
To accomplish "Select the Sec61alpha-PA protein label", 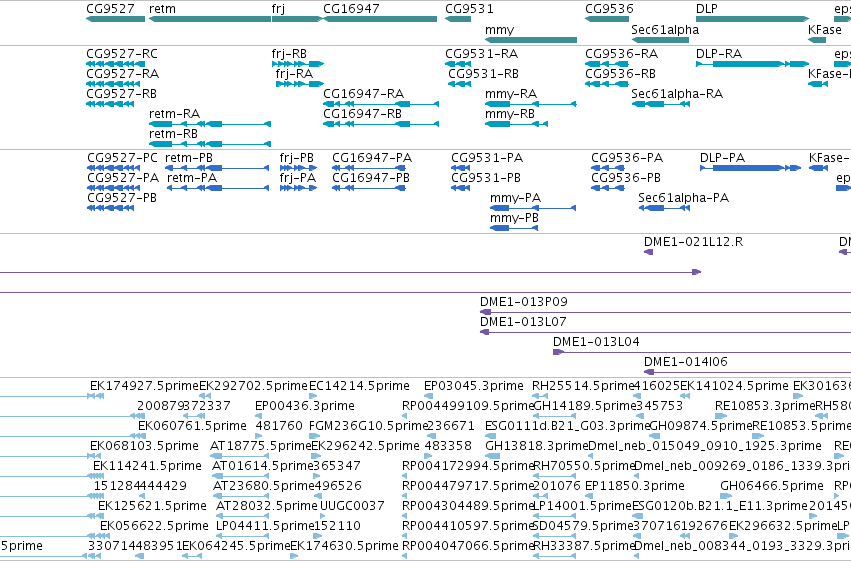I will pyautogui.click(x=684, y=198).
